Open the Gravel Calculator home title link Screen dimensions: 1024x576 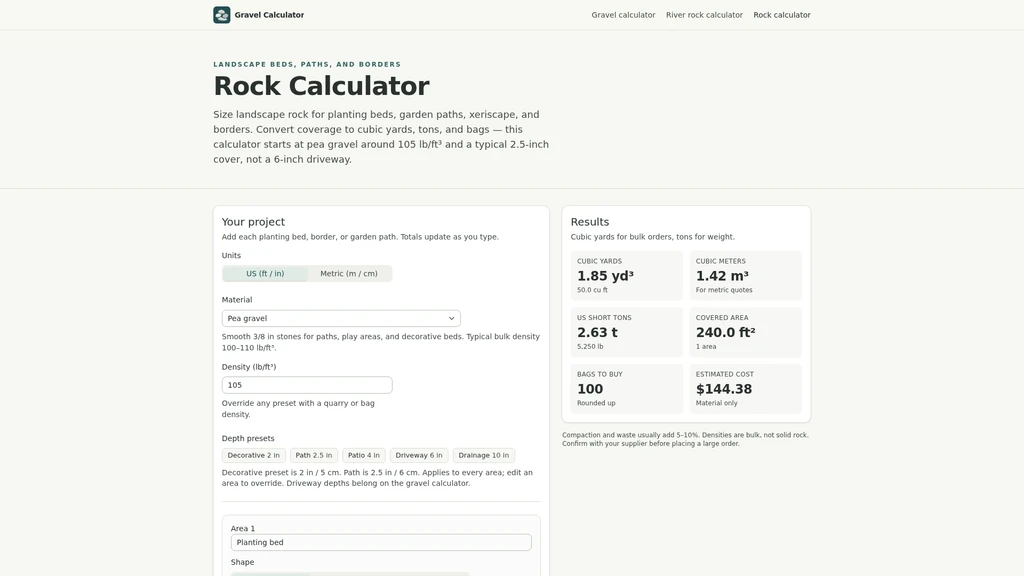269,15
